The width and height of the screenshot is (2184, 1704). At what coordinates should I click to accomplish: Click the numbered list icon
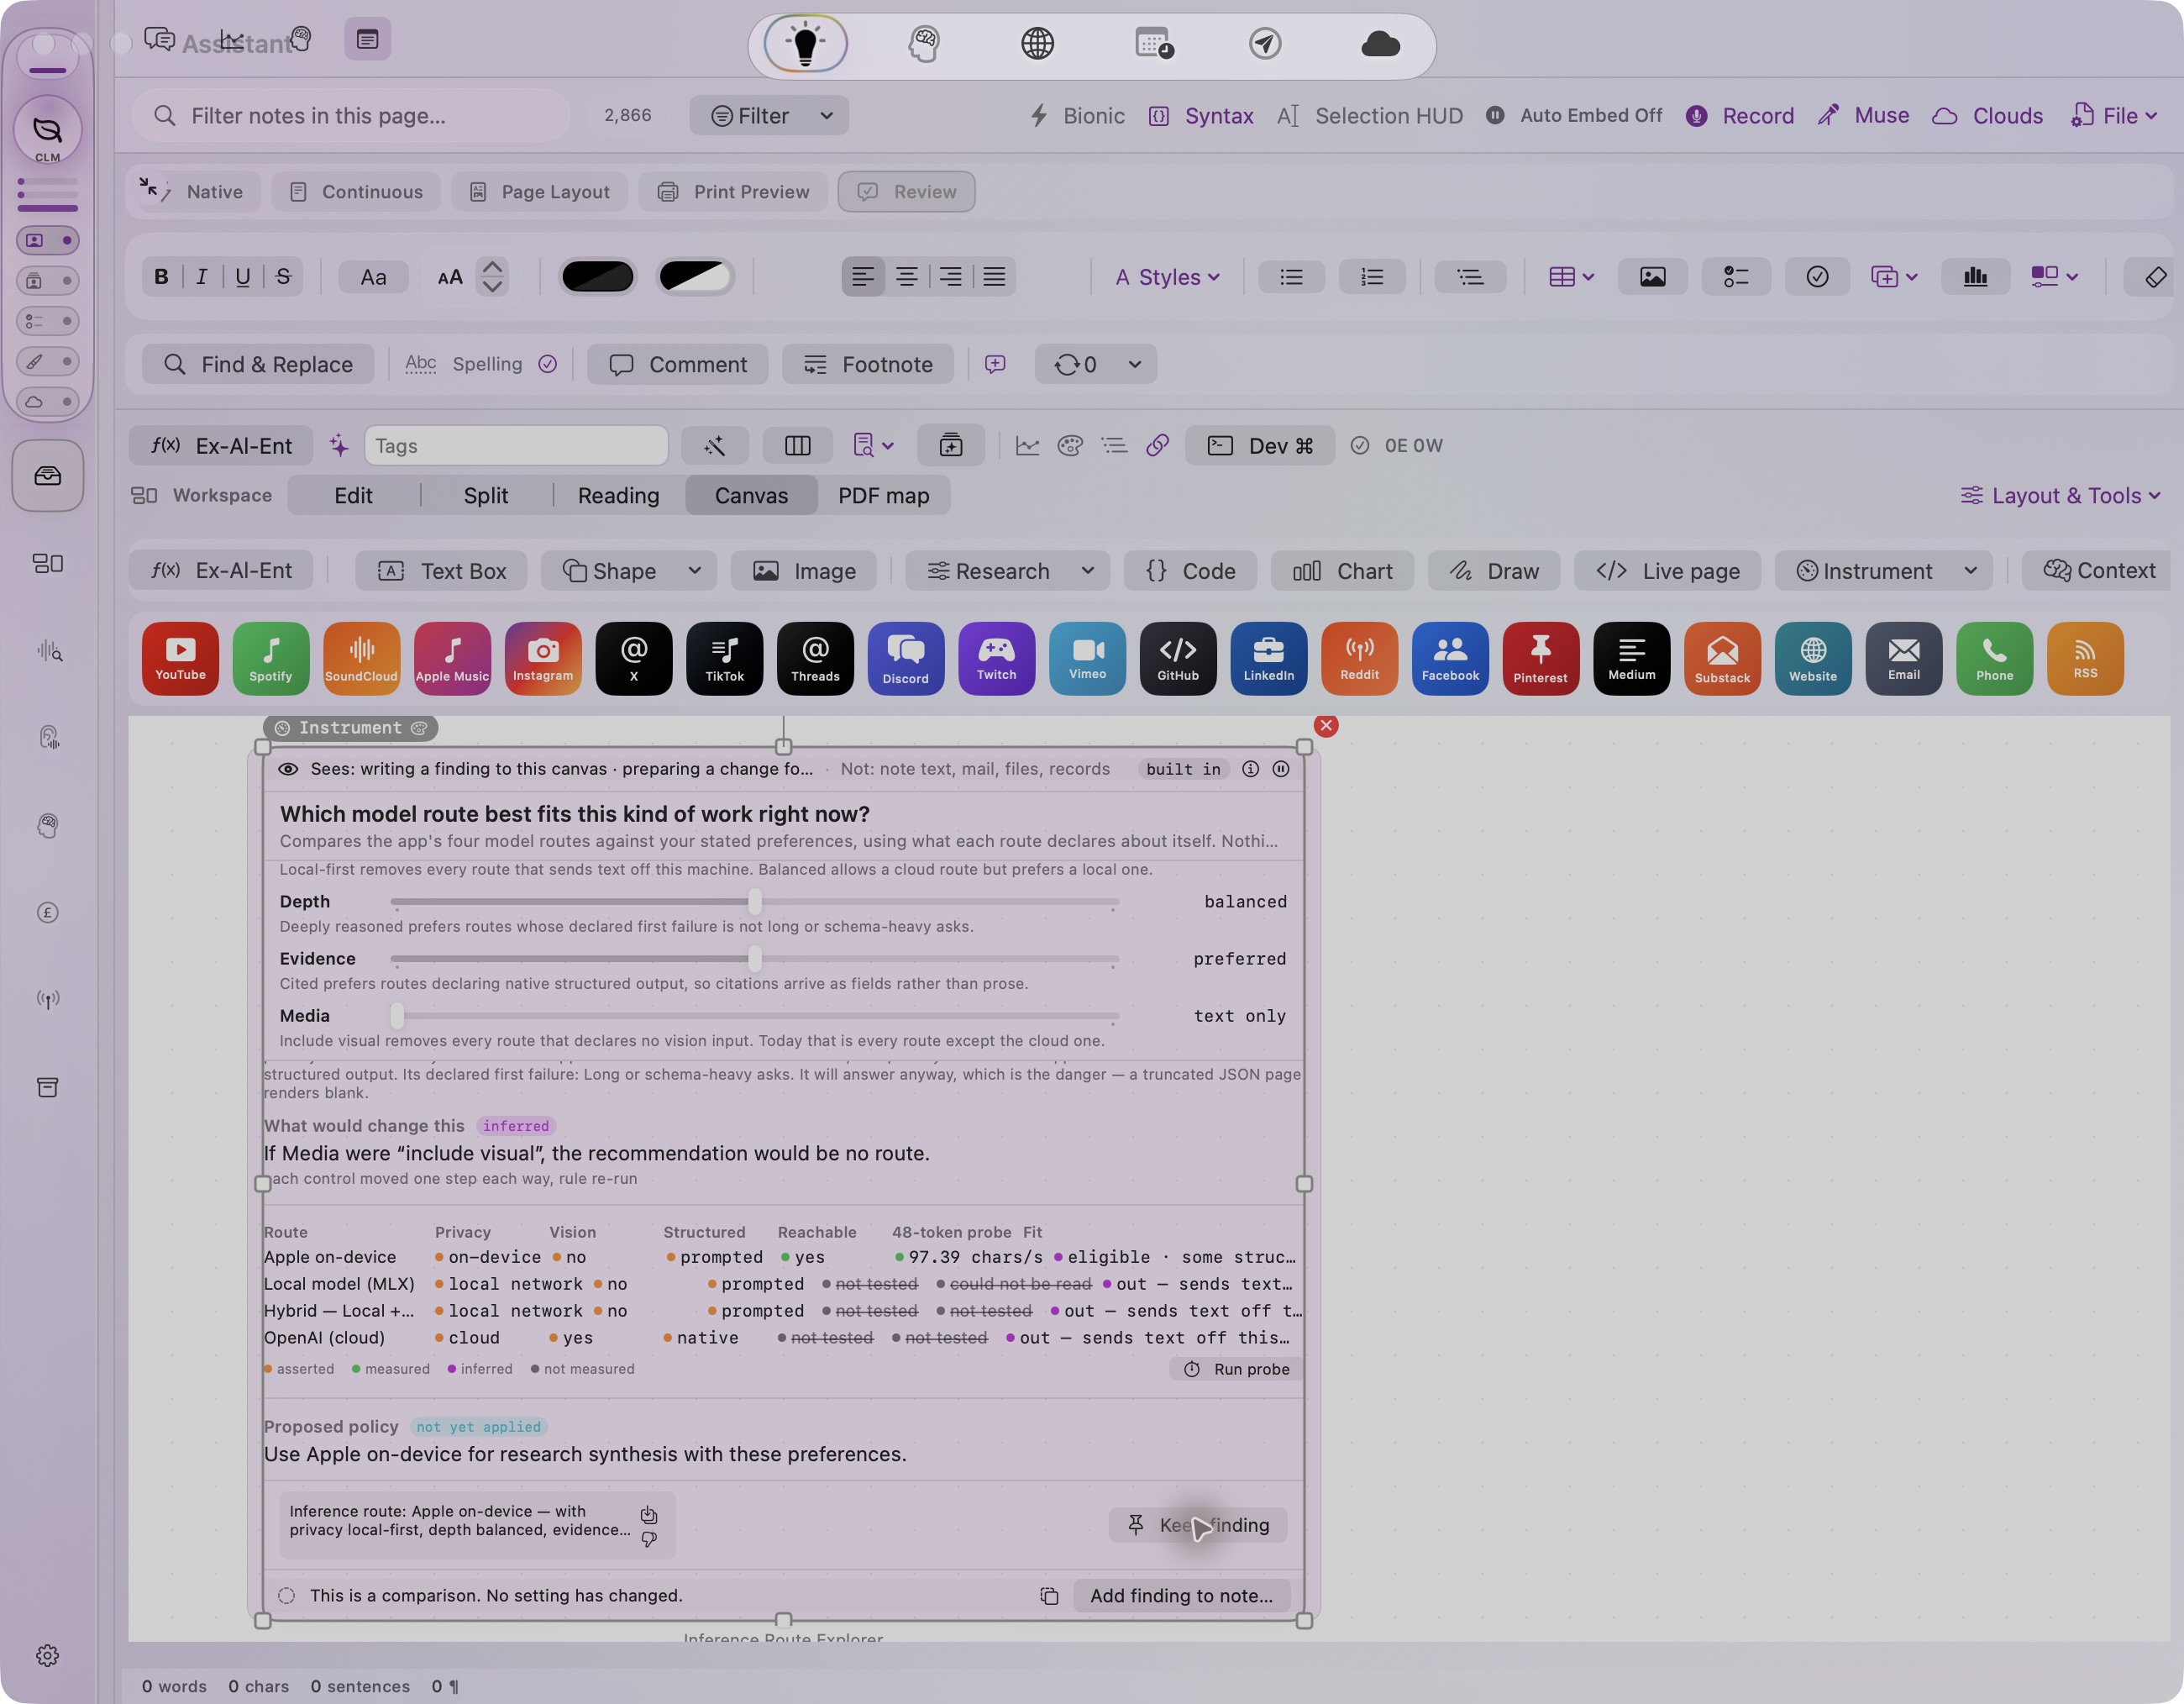point(1372,277)
